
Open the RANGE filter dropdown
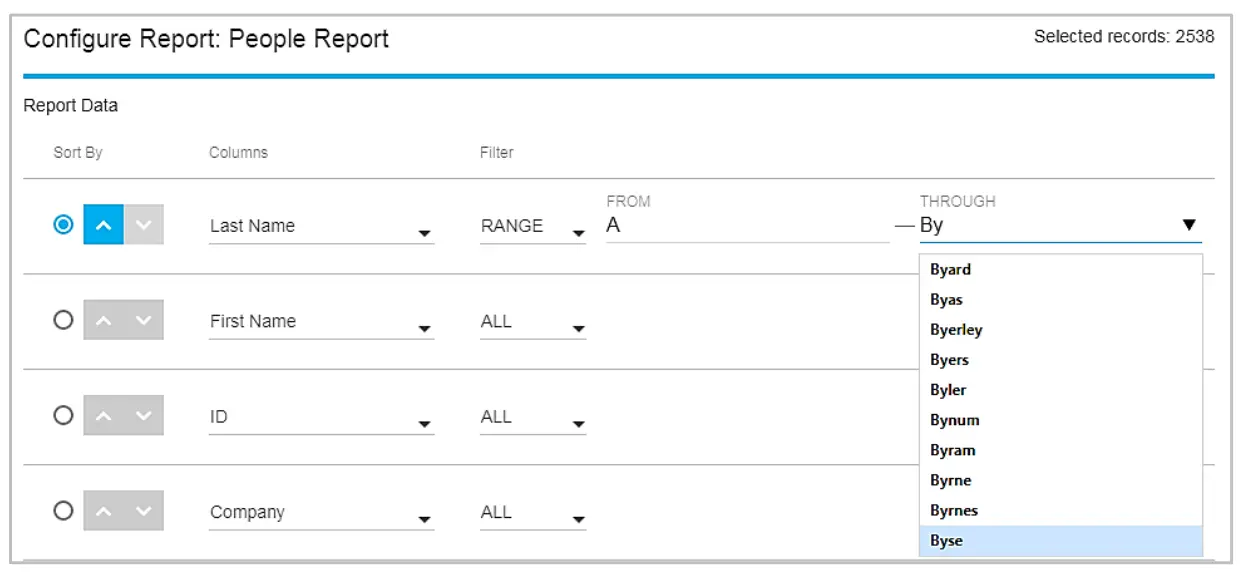tap(533, 227)
